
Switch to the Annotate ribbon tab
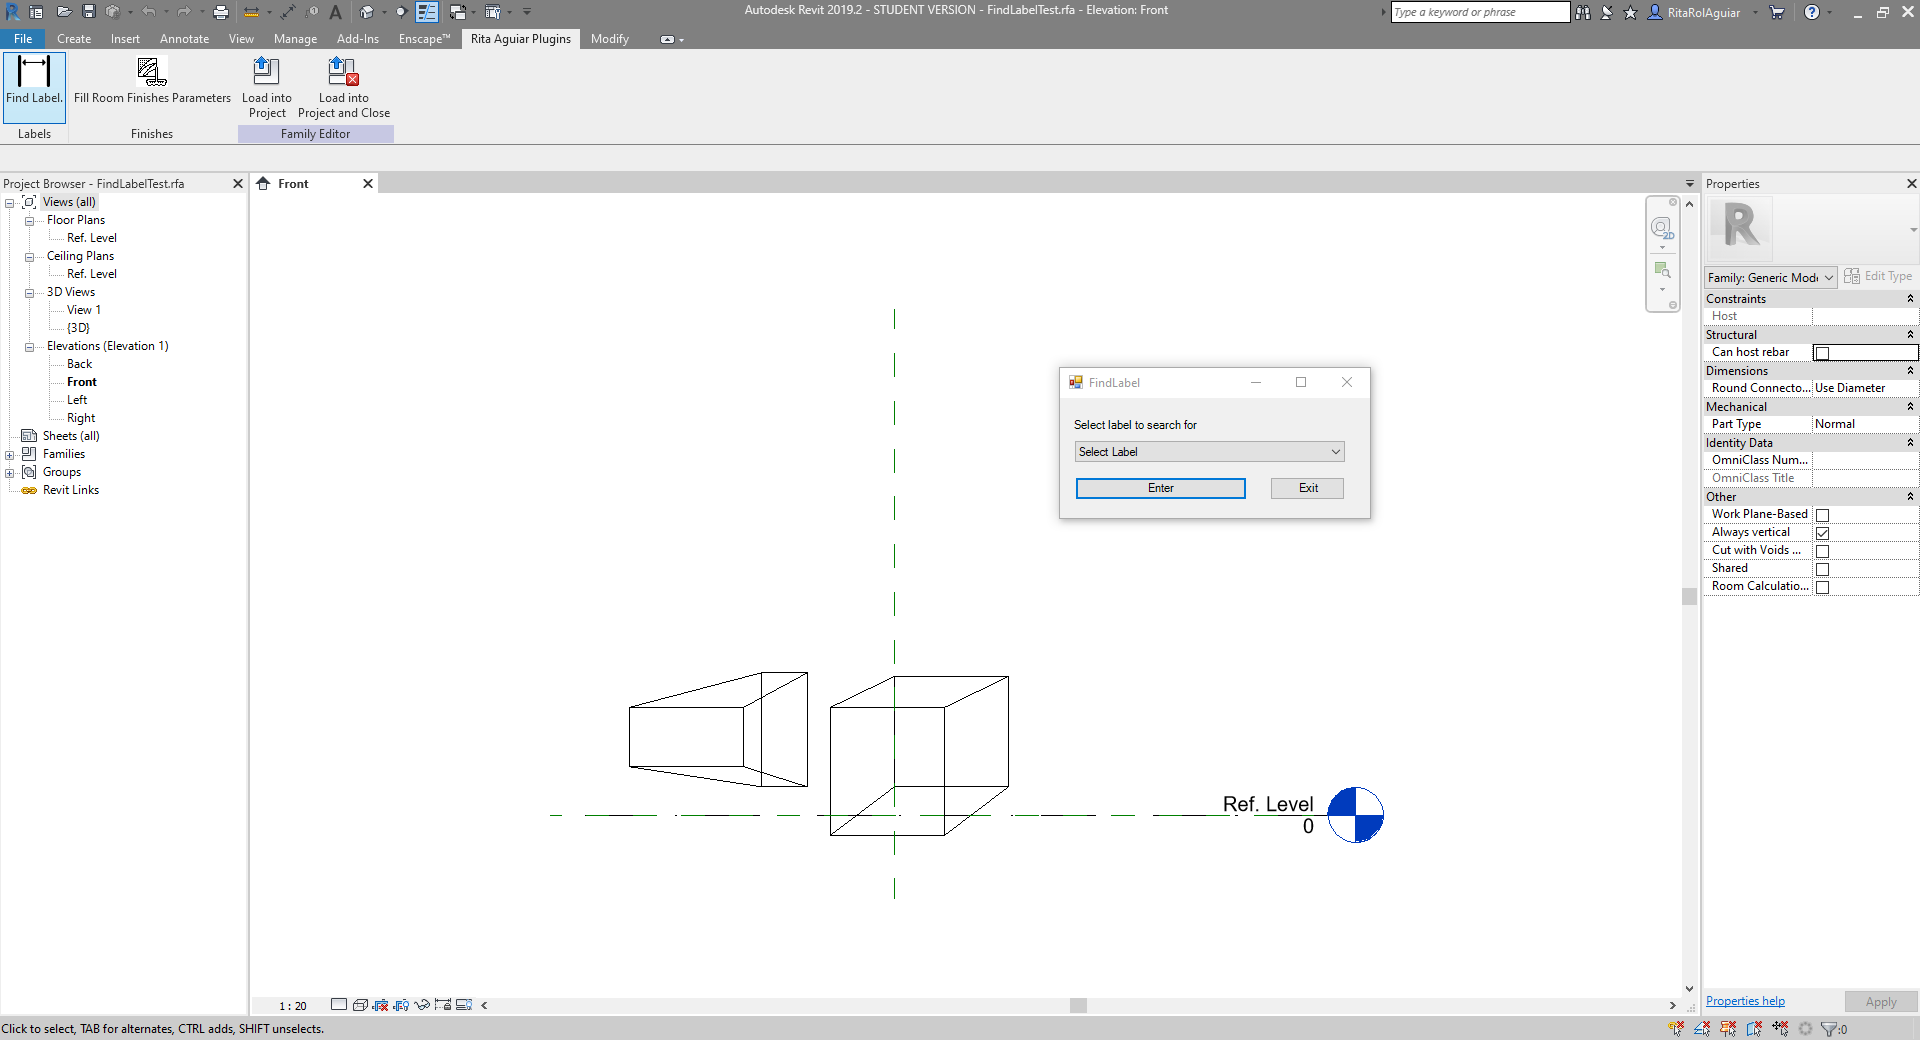coord(184,39)
